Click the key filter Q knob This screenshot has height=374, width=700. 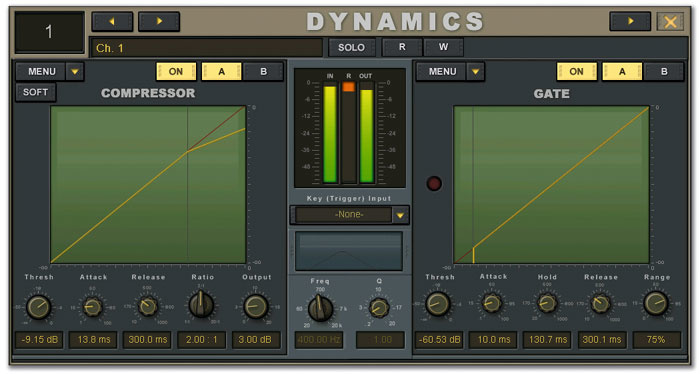pyautogui.click(x=379, y=308)
